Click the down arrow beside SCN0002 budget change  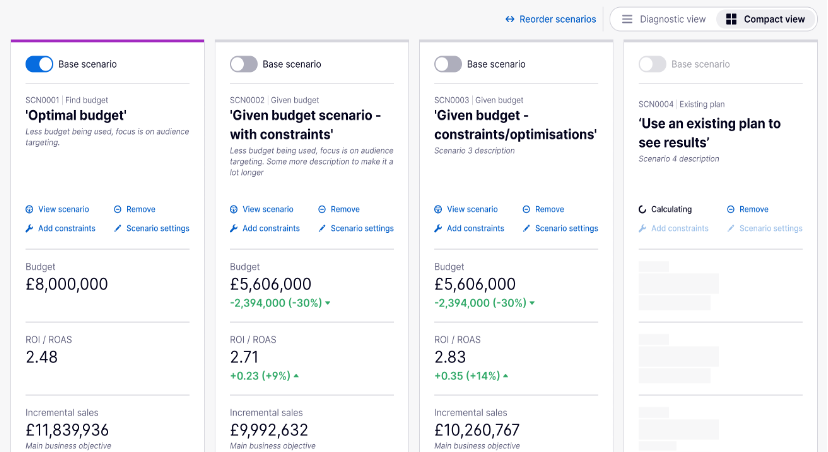tap(327, 303)
